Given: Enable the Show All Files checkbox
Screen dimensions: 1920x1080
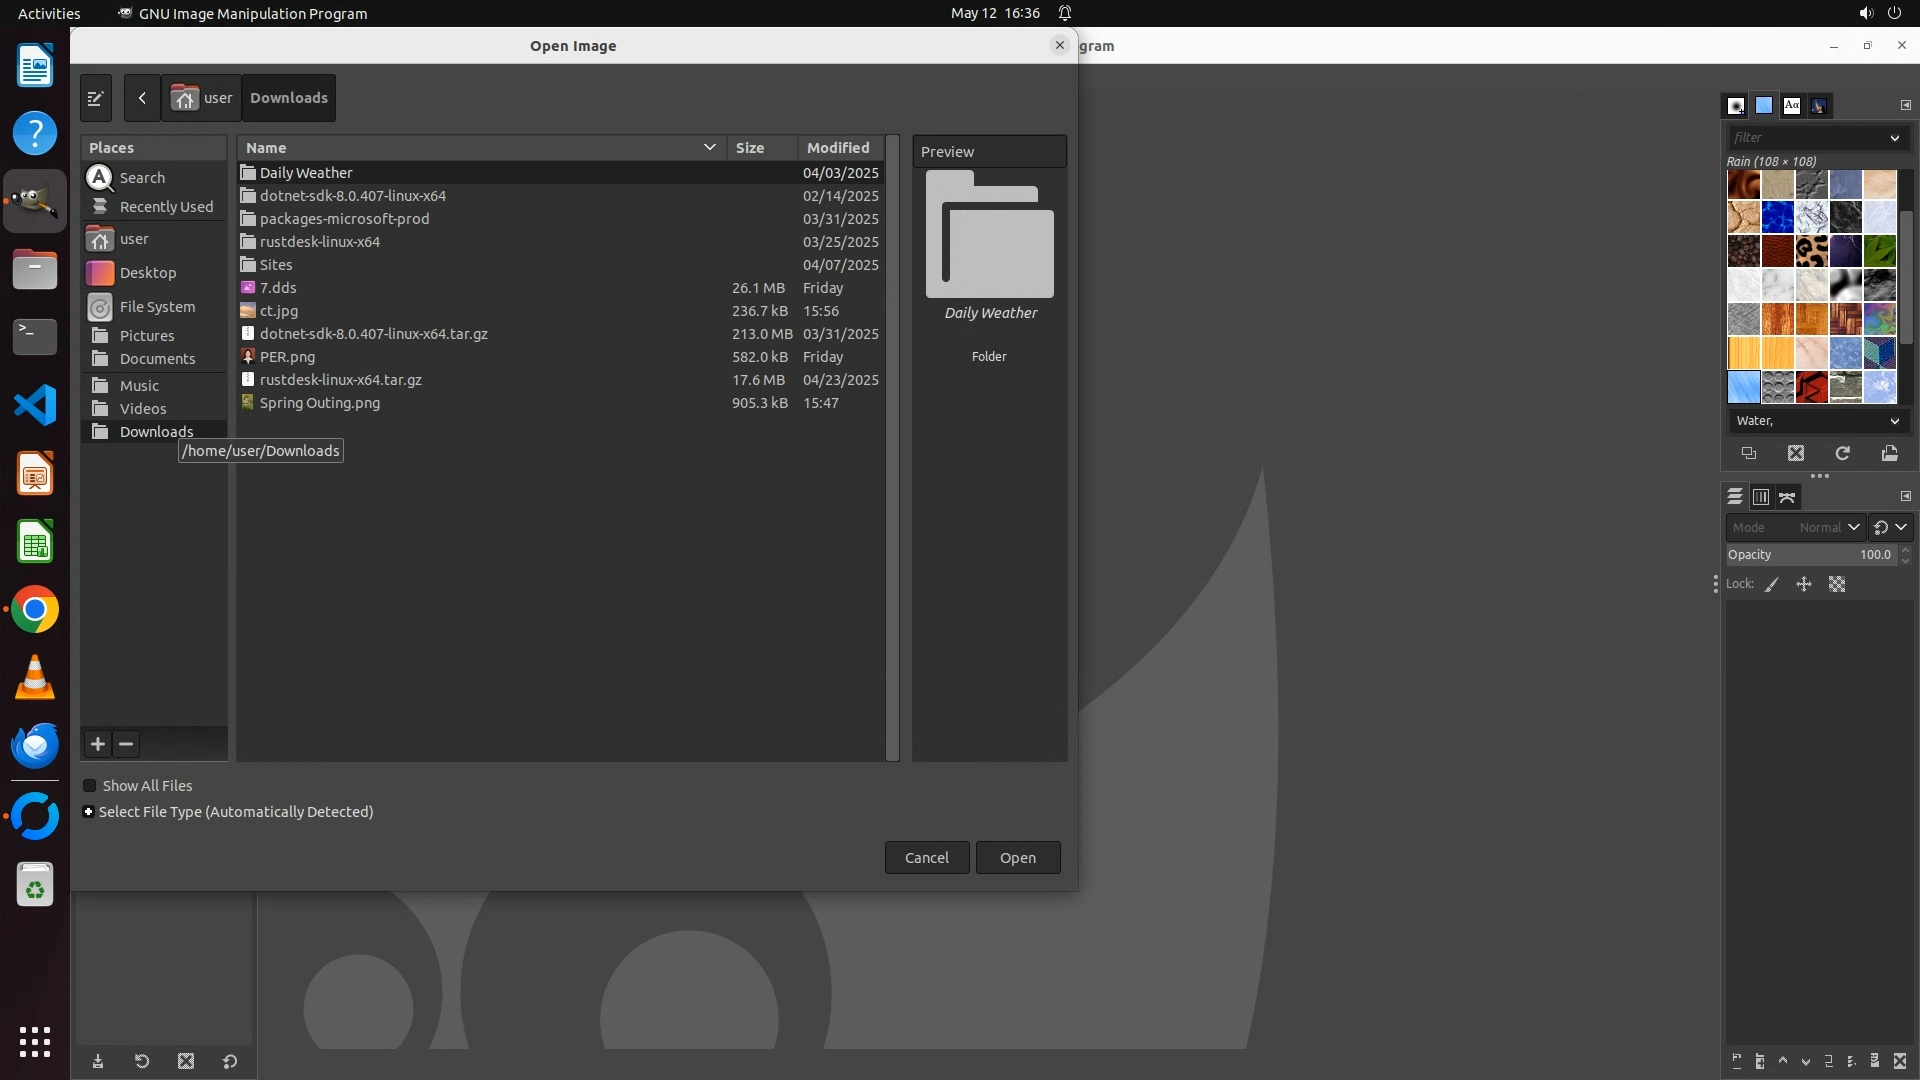Looking at the screenshot, I should pyautogui.click(x=90, y=786).
